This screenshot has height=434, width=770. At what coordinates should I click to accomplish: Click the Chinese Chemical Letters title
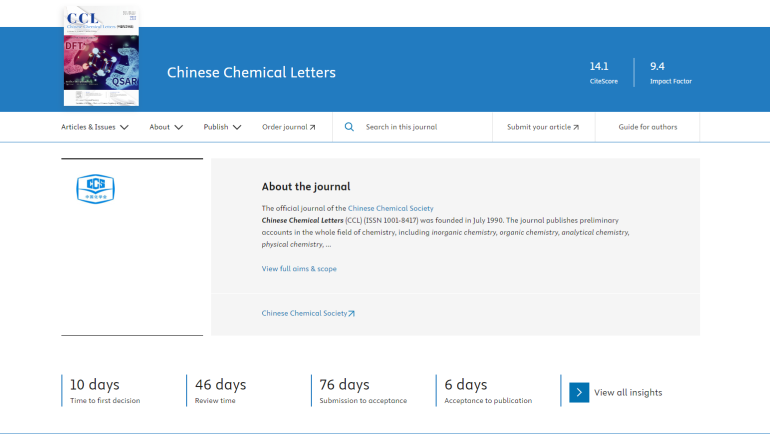pos(251,72)
